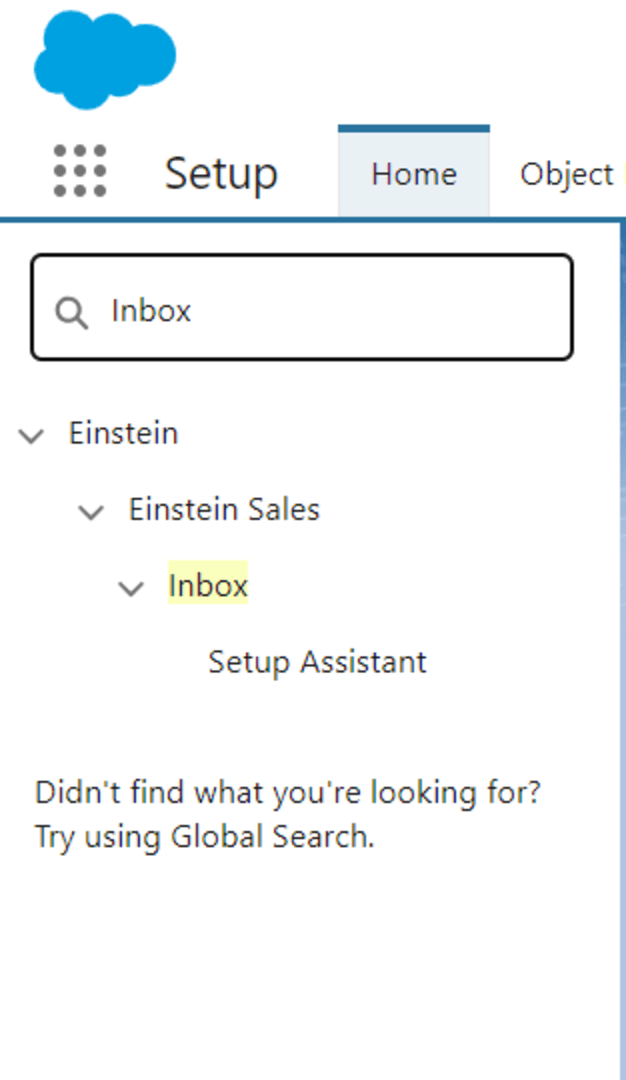Select the highlighted Inbox tree label
The width and height of the screenshot is (626, 1080).
point(208,586)
